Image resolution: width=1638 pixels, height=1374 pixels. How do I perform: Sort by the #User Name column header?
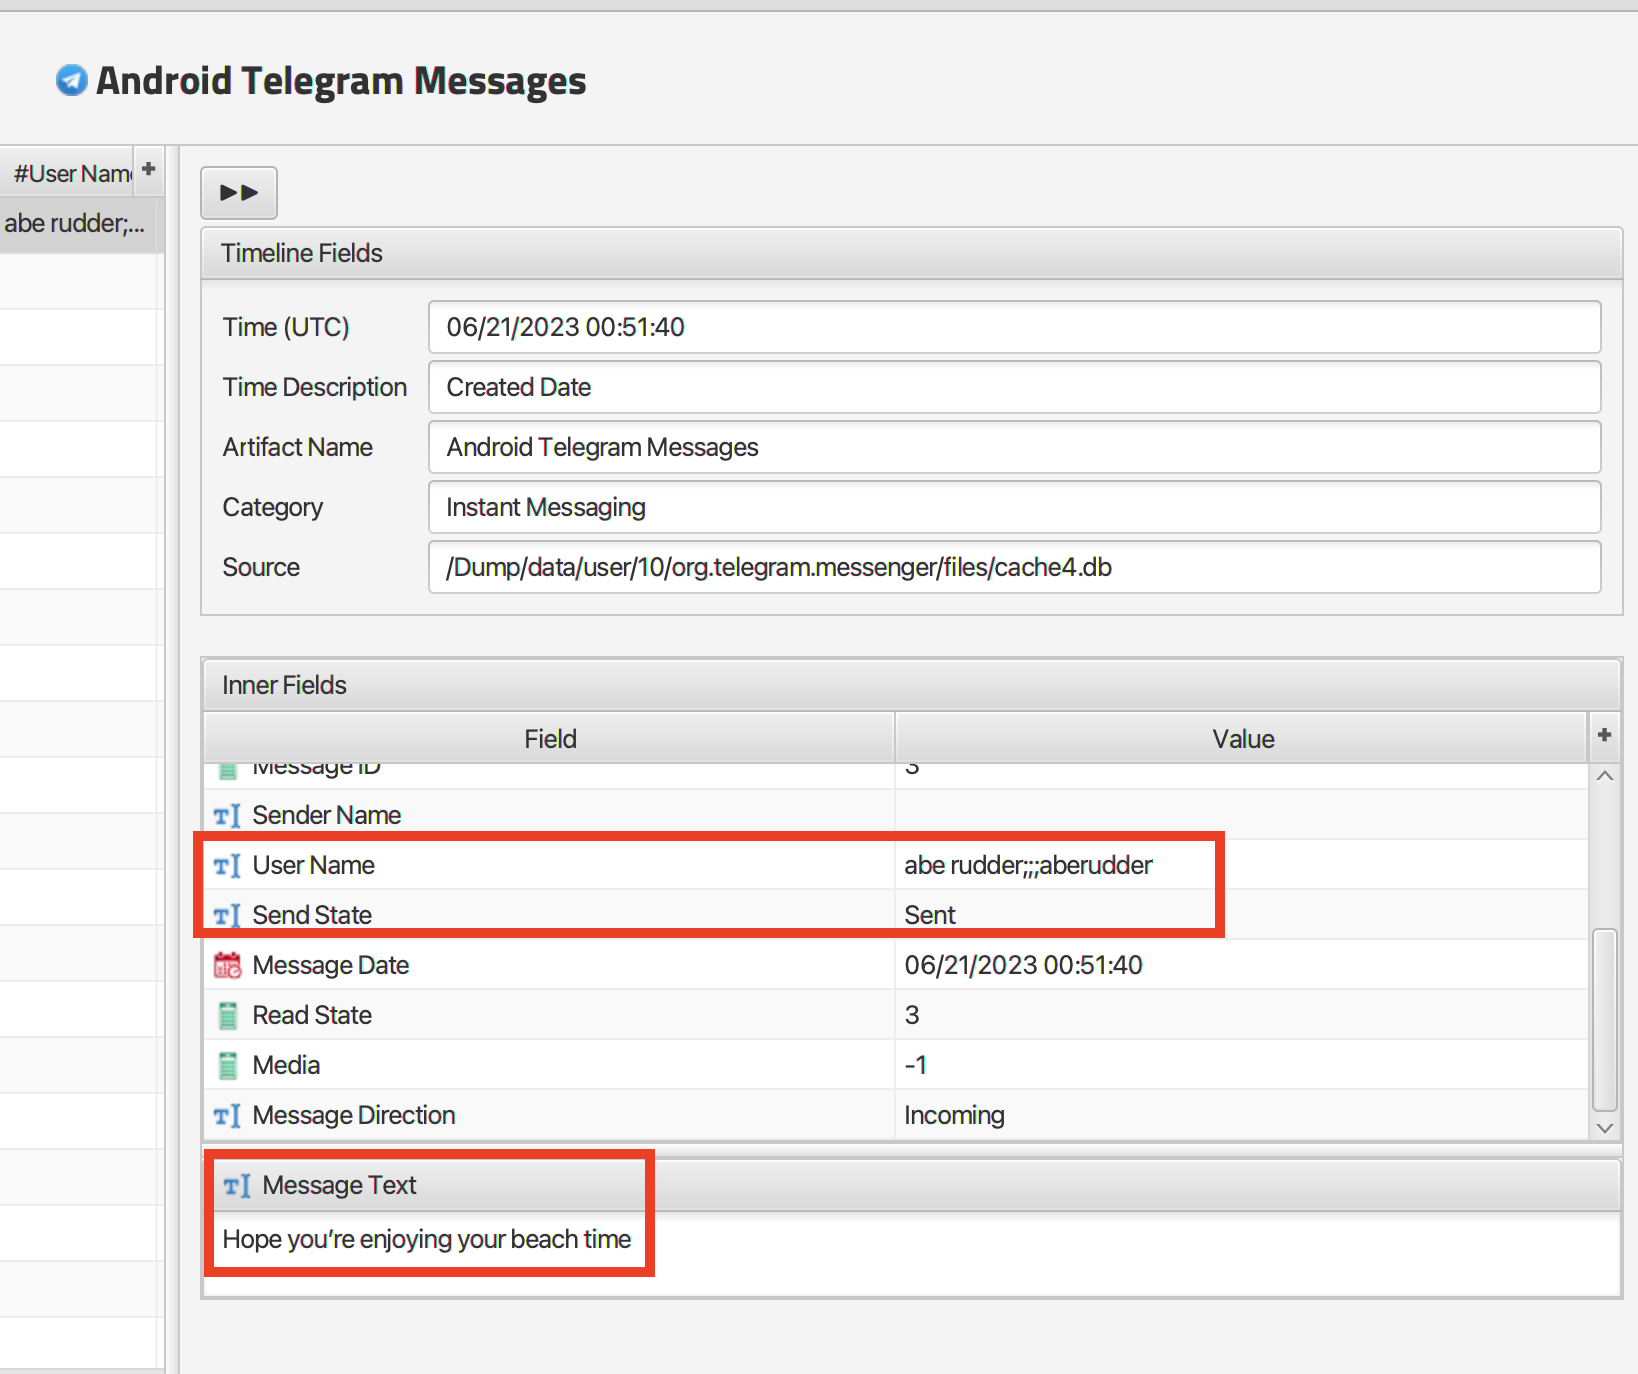[x=67, y=173]
